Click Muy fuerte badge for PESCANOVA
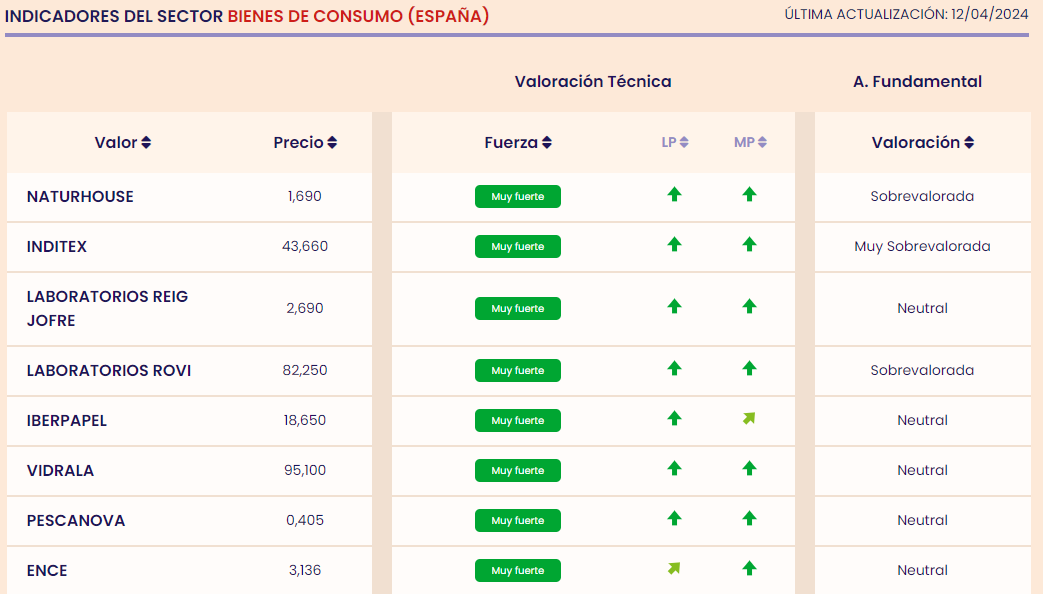 pos(518,521)
